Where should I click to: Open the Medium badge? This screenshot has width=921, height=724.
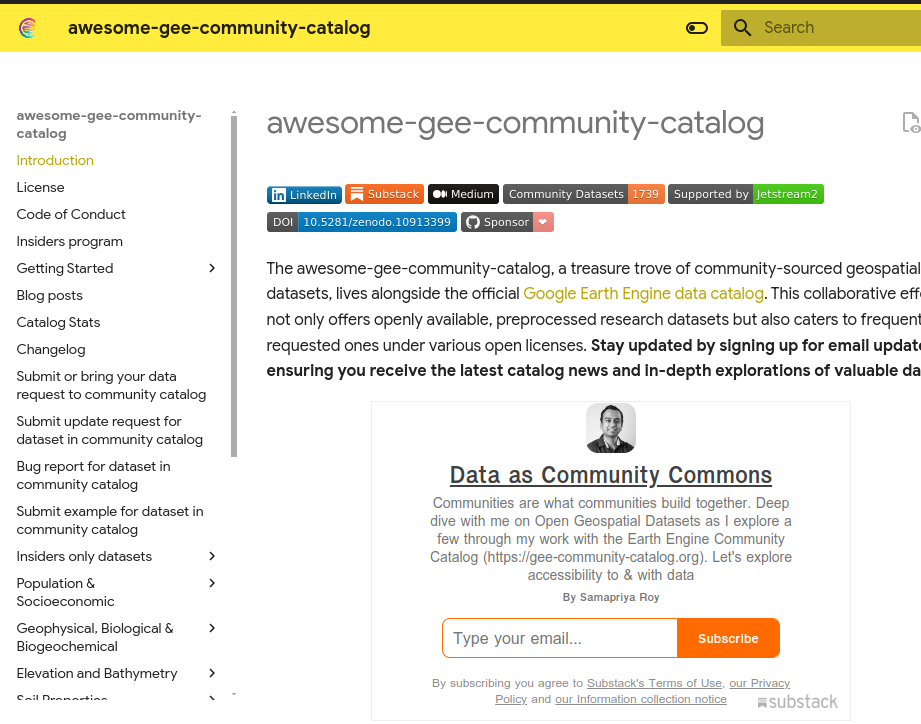(463, 195)
